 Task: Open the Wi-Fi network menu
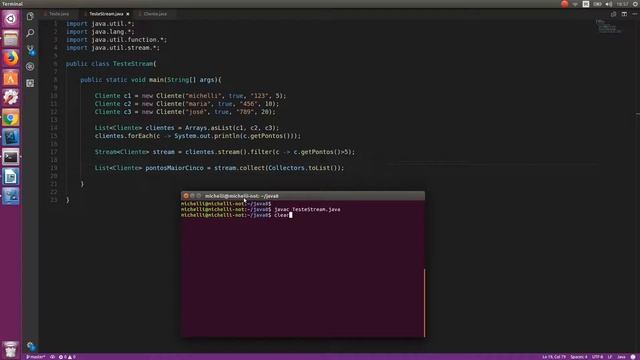click(x=575, y=4)
